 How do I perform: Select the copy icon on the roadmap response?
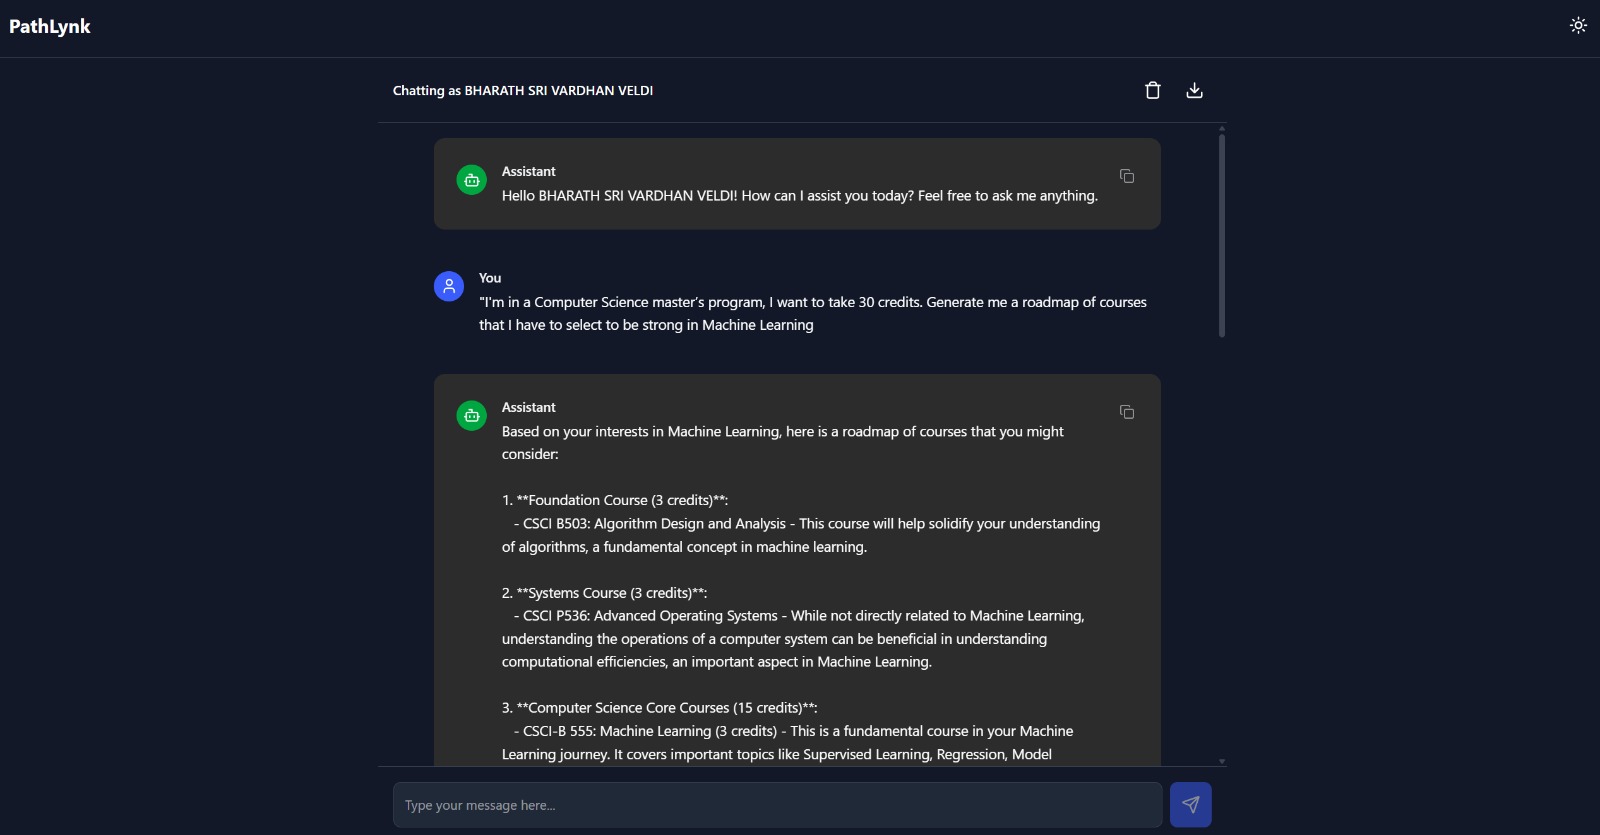1127,412
